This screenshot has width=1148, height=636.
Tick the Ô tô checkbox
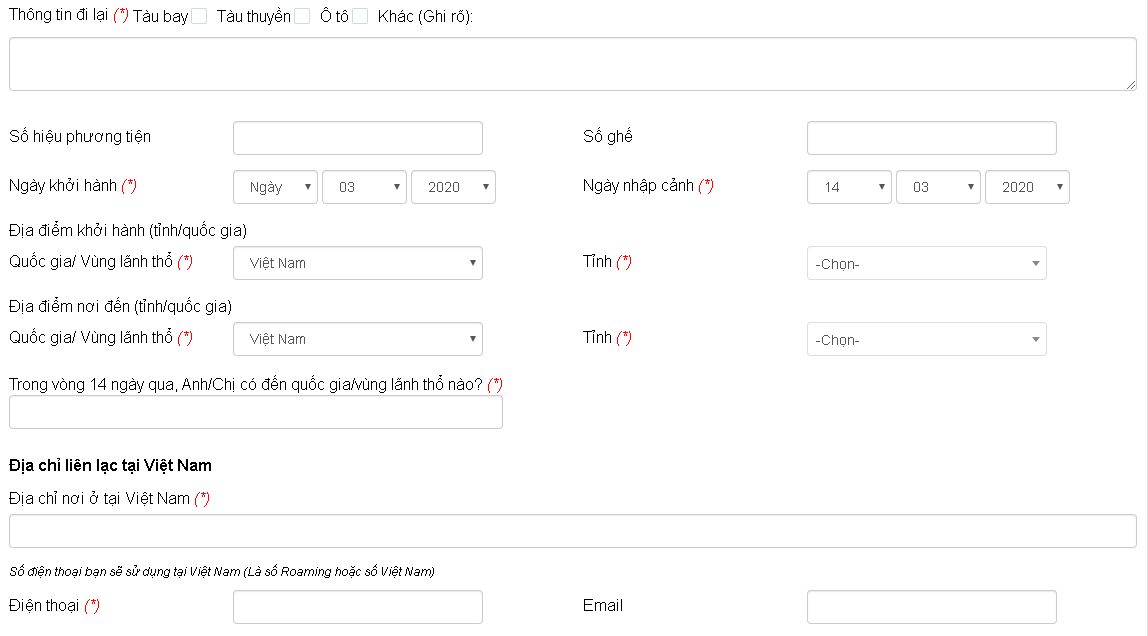pyautogui.click(x=359, y=16)
